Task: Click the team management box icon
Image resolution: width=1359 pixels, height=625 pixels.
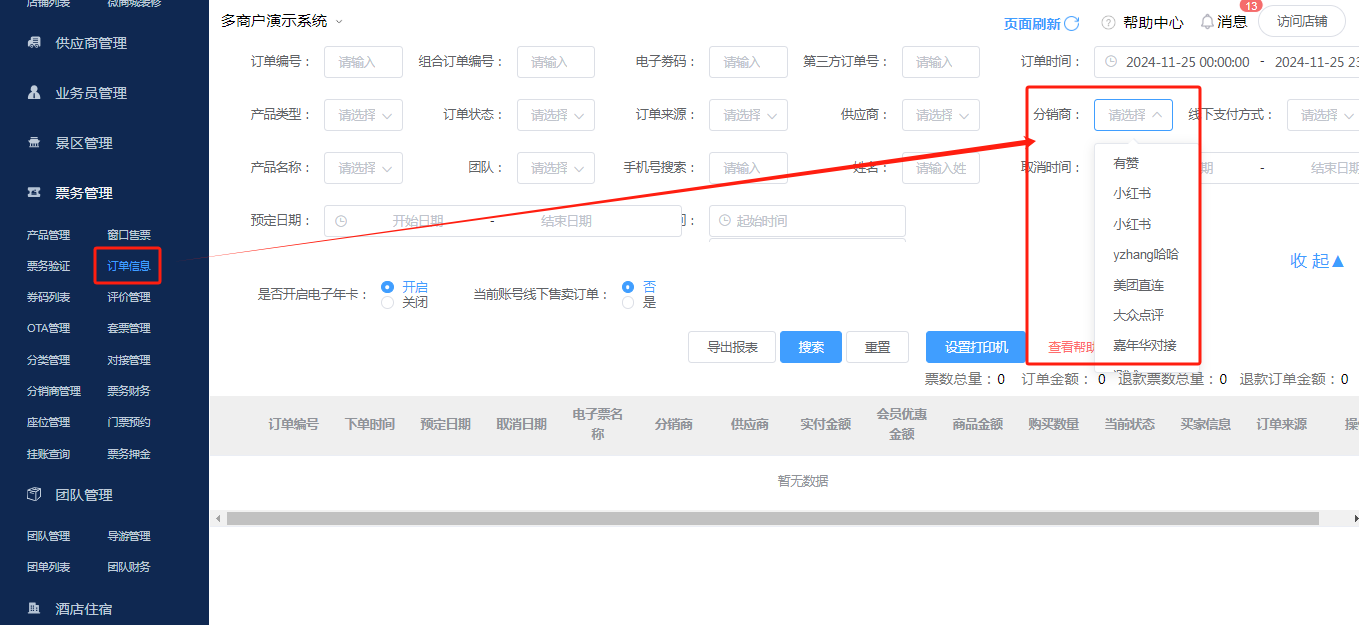Action: (x=34, y=495)
